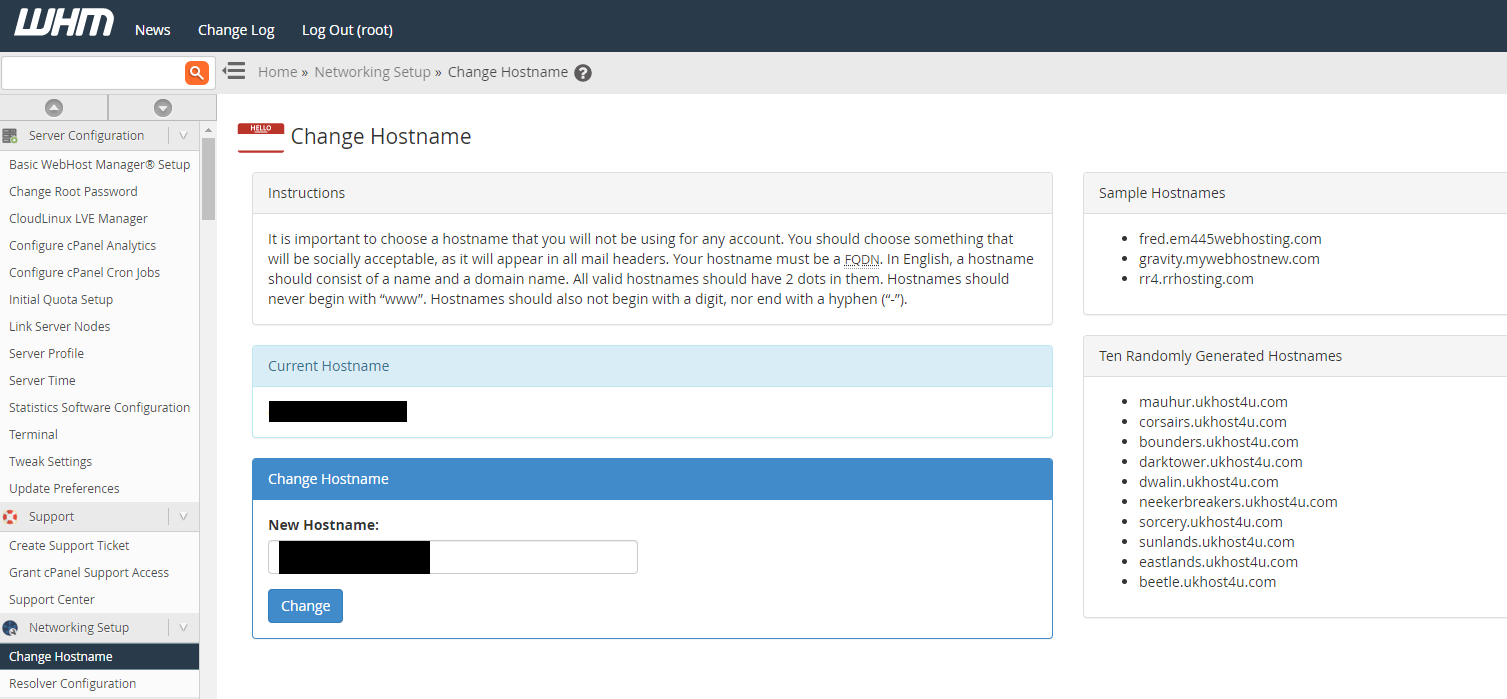Click the hamburger sidebar collapse icon
The width and height of the screenshot is (1507, 699).
coord(233,71)
